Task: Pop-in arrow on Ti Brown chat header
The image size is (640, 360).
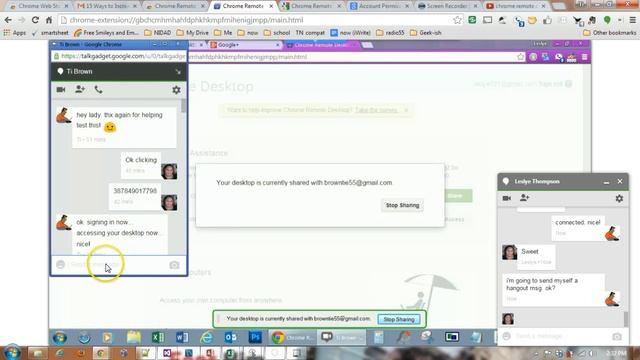Action: [x=178, y=72]
